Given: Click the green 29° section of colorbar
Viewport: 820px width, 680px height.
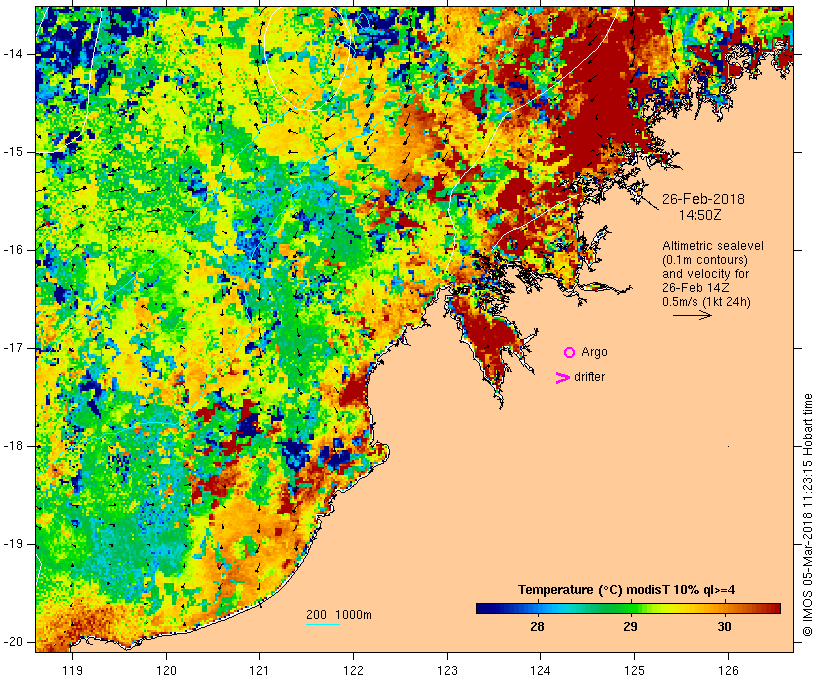Looking at the screenshot, I should tap(631, 608).
